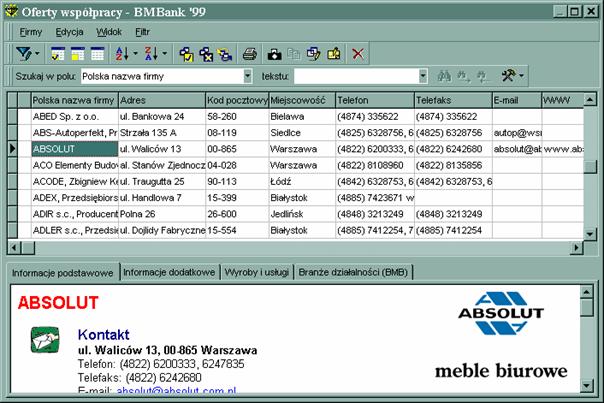The image size is (604, 403).
Task: Click the table view icon with yellow panel
Action: pyautogui.click(x=77, y=54)
